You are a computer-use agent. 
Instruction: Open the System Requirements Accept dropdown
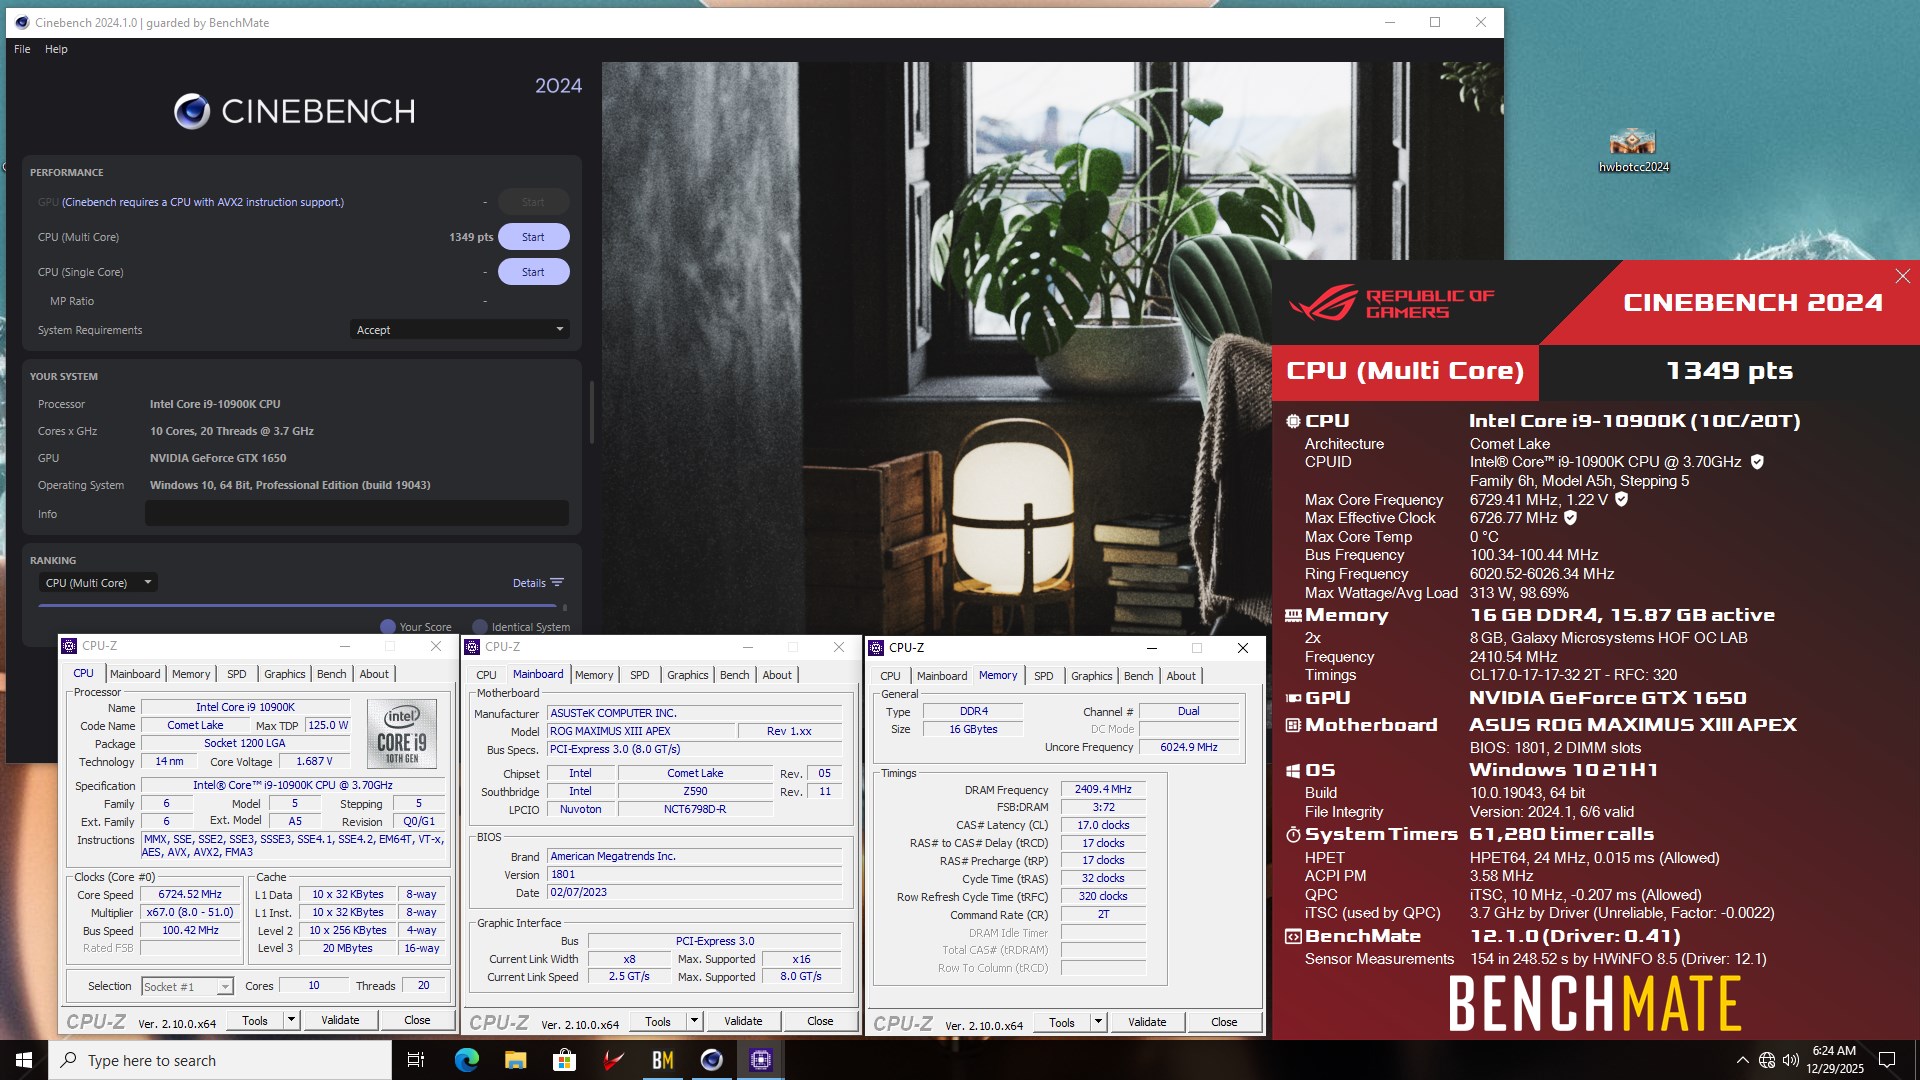[459, 330]
